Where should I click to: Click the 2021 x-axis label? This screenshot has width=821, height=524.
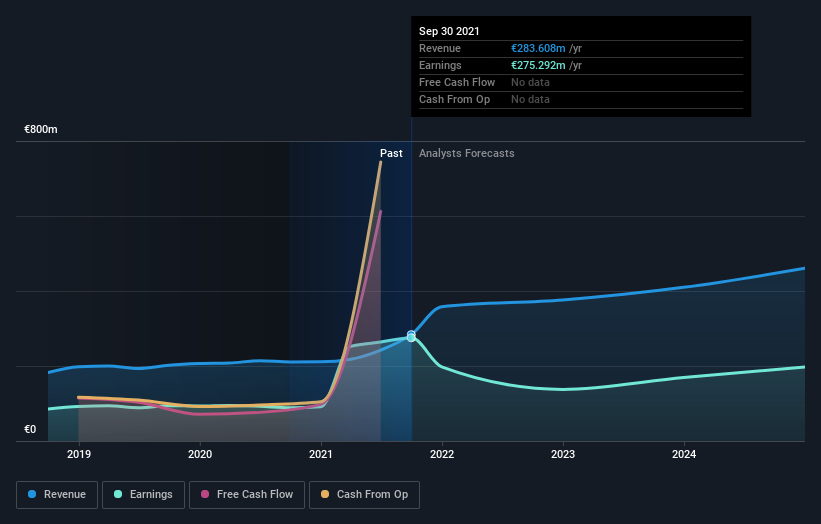321,454
